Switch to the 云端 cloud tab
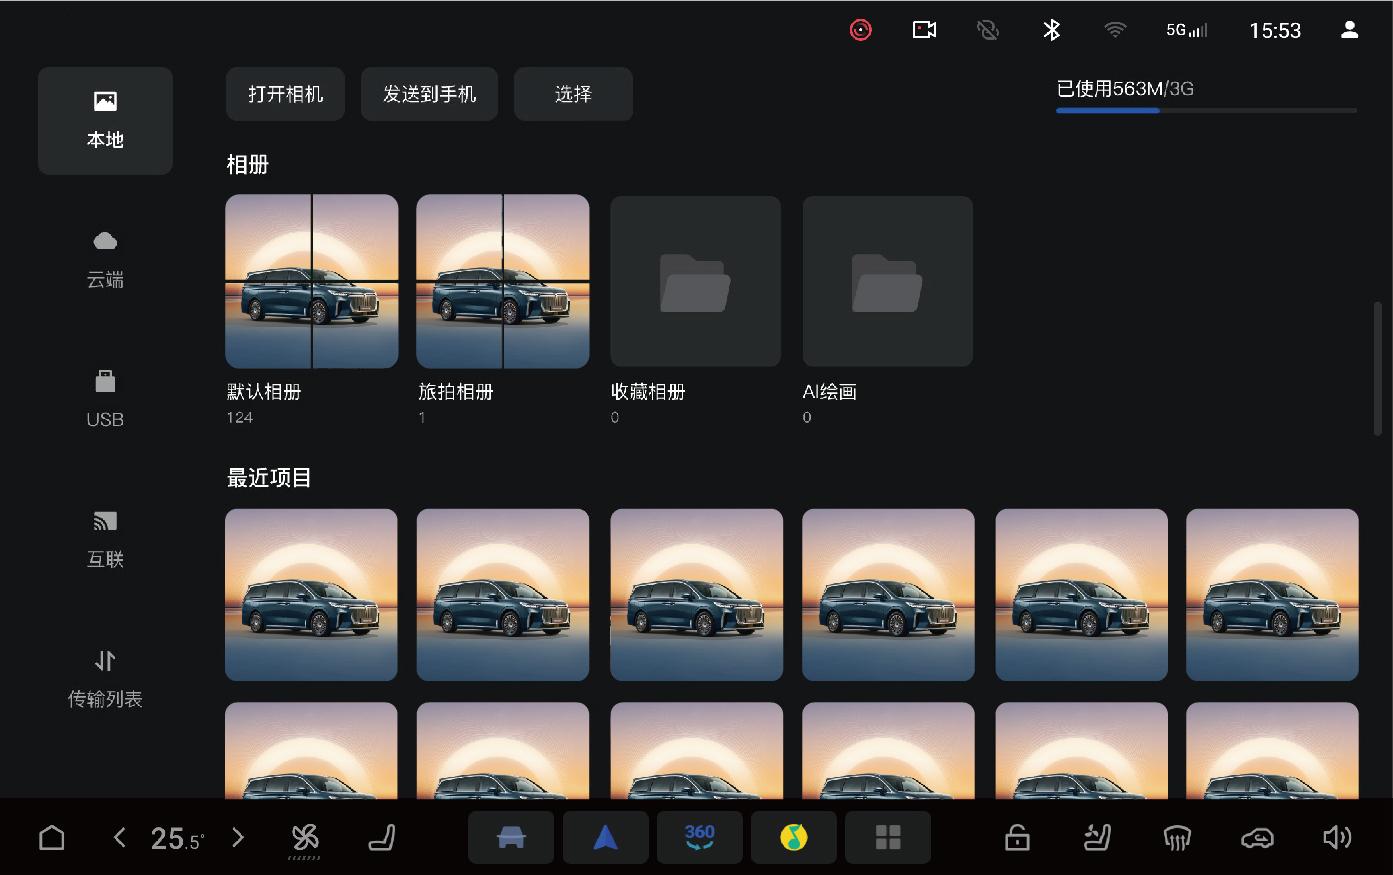This screenshot has height=875, width=1393. click(105, 259)
